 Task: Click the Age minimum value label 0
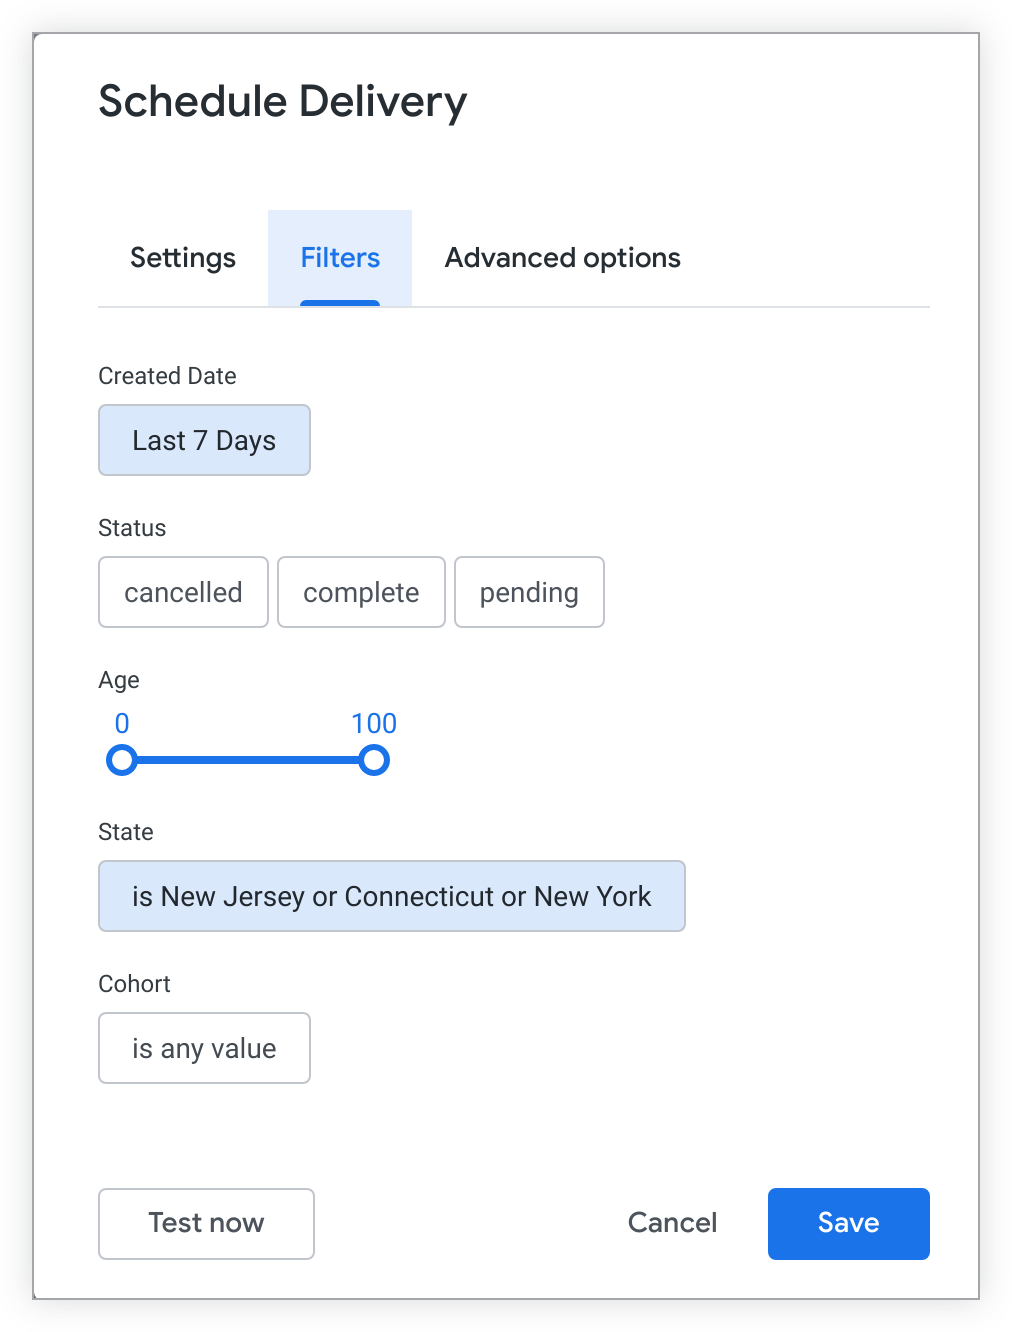click(x=122, y=723)
